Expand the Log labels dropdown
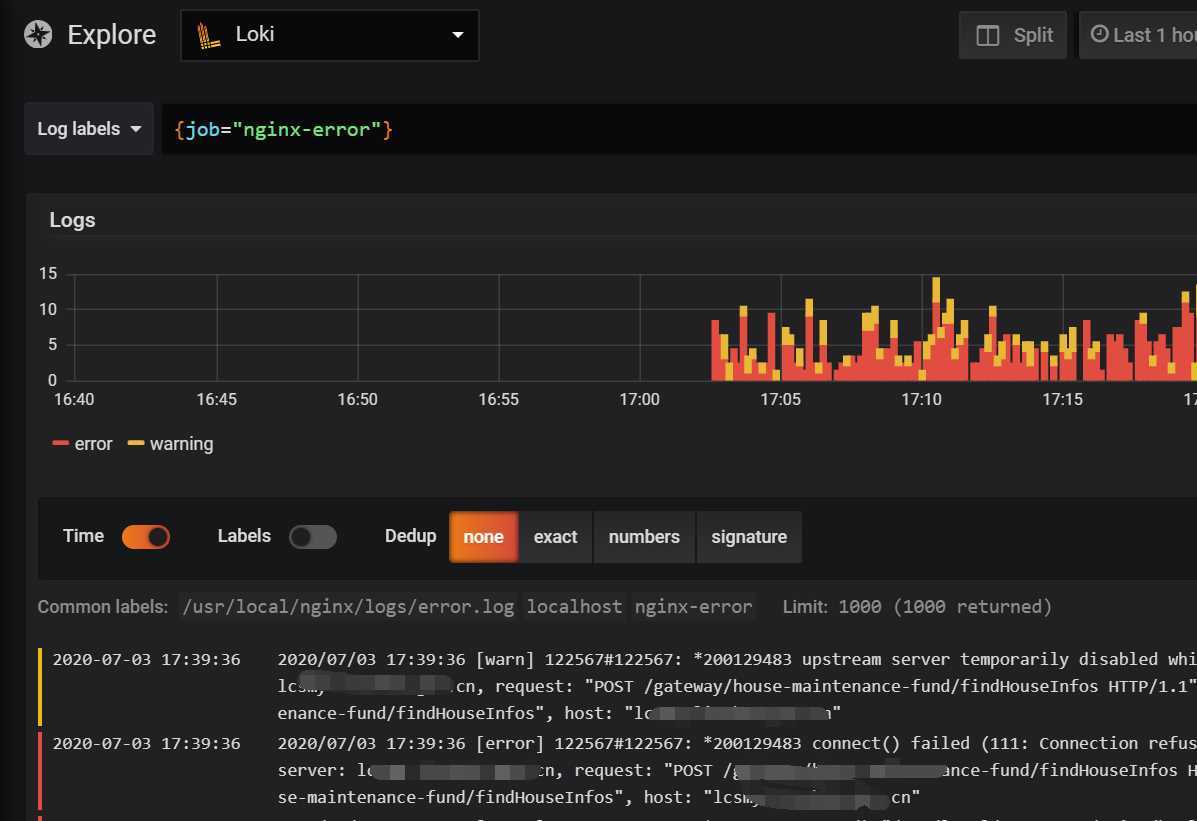1197x821 pixels. coord(89,129)
